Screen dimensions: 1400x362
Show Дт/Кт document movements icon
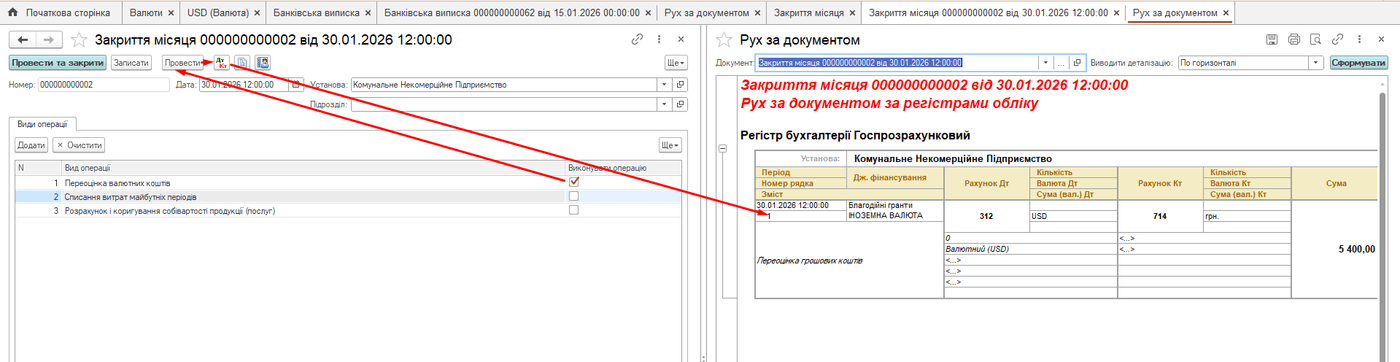tap(221, 62)
